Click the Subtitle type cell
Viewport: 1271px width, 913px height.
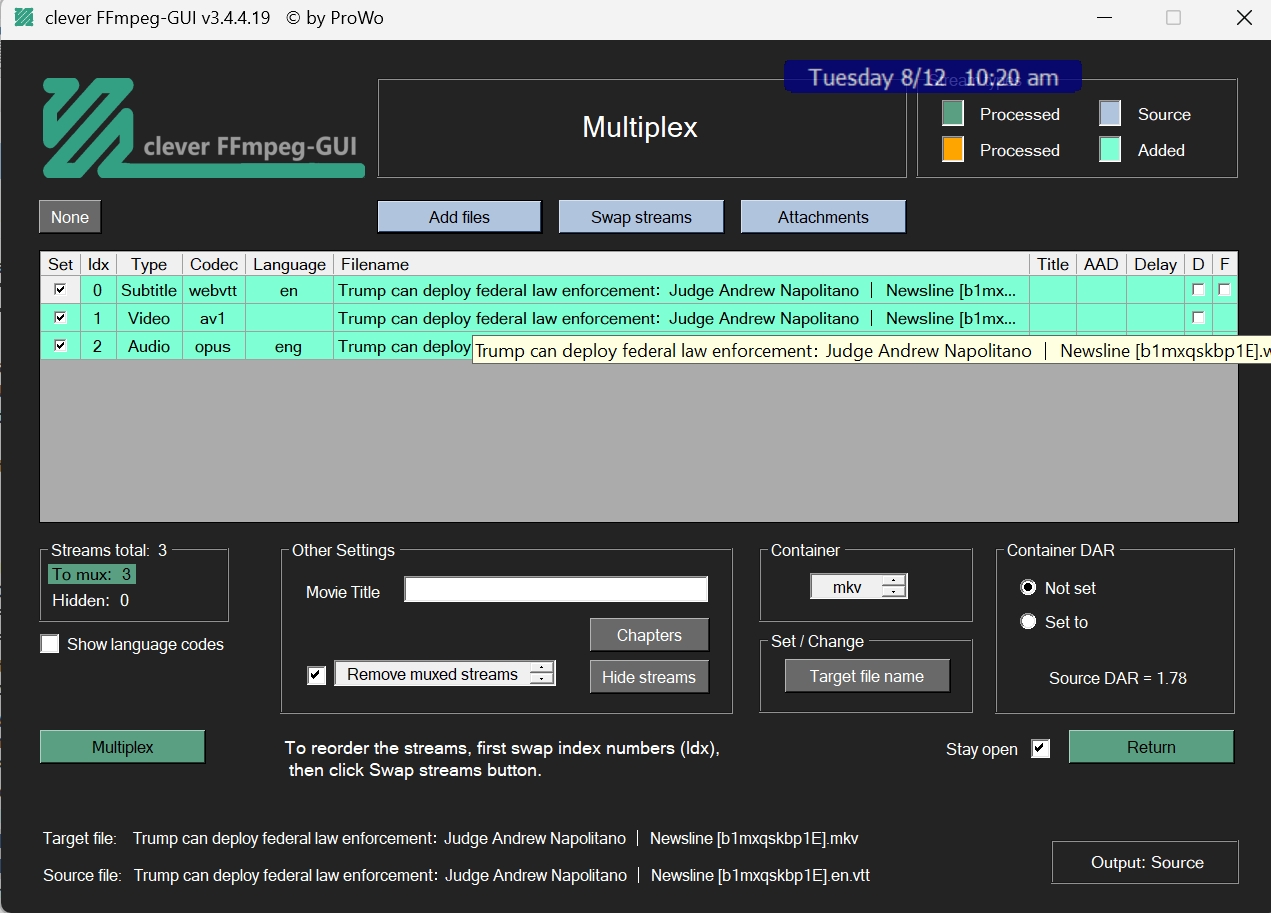pos(149,290)
